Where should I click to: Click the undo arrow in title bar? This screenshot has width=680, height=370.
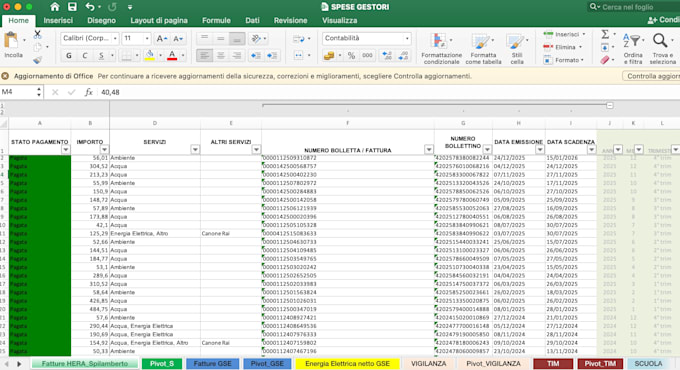pos(90,7)
